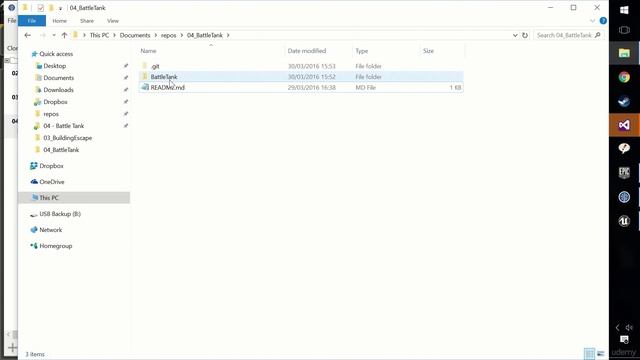The height and width of the screenshot is (360, 640).
Task: Click the chevron after This PC in path
Action: [x=114, y=35]
